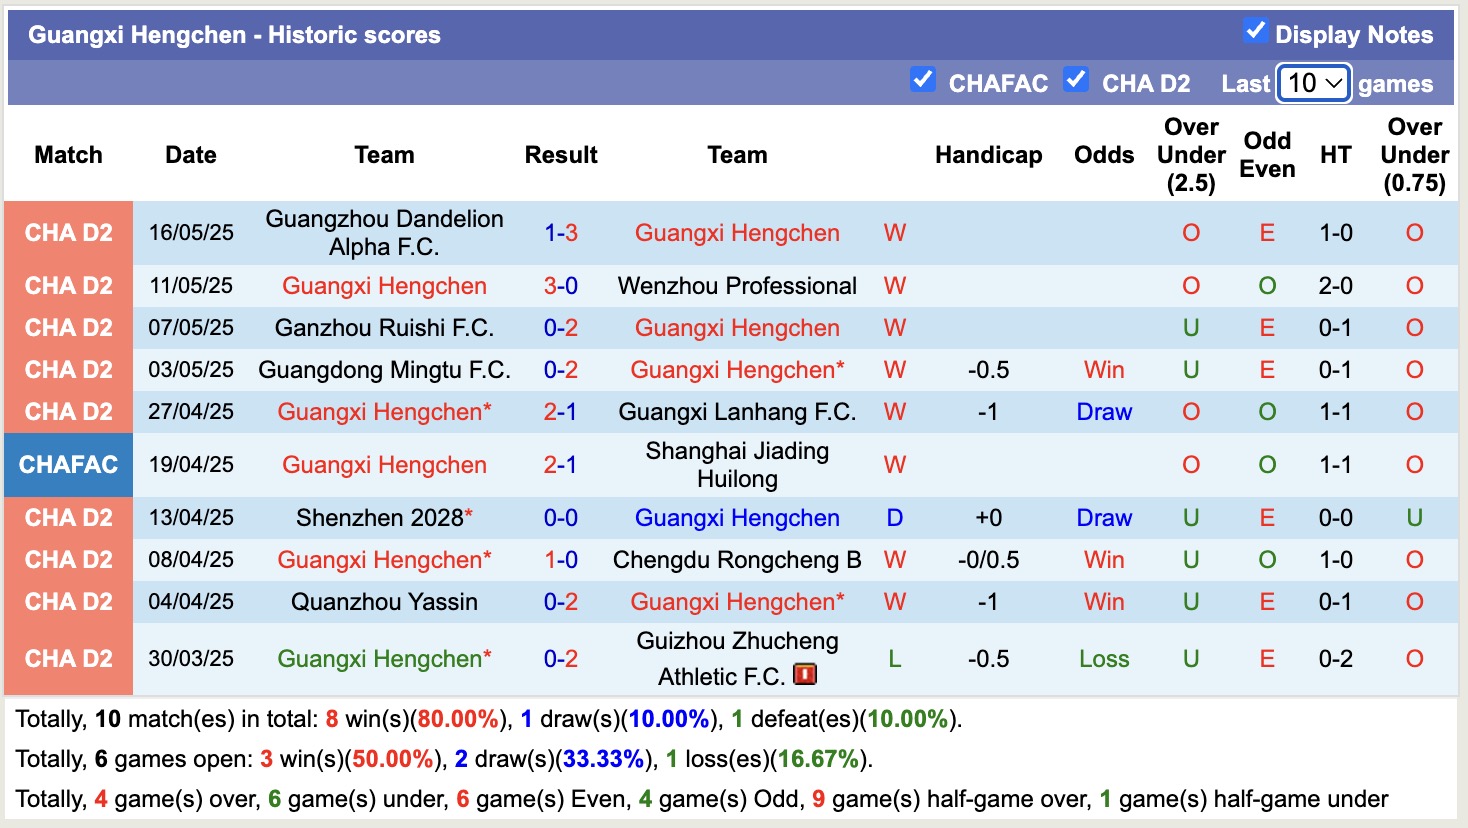Image resolution: width=1468 pixels, height=828 pixels.
Task: Open Guangdong Mingtu F.C. team link
Action: 384,370
